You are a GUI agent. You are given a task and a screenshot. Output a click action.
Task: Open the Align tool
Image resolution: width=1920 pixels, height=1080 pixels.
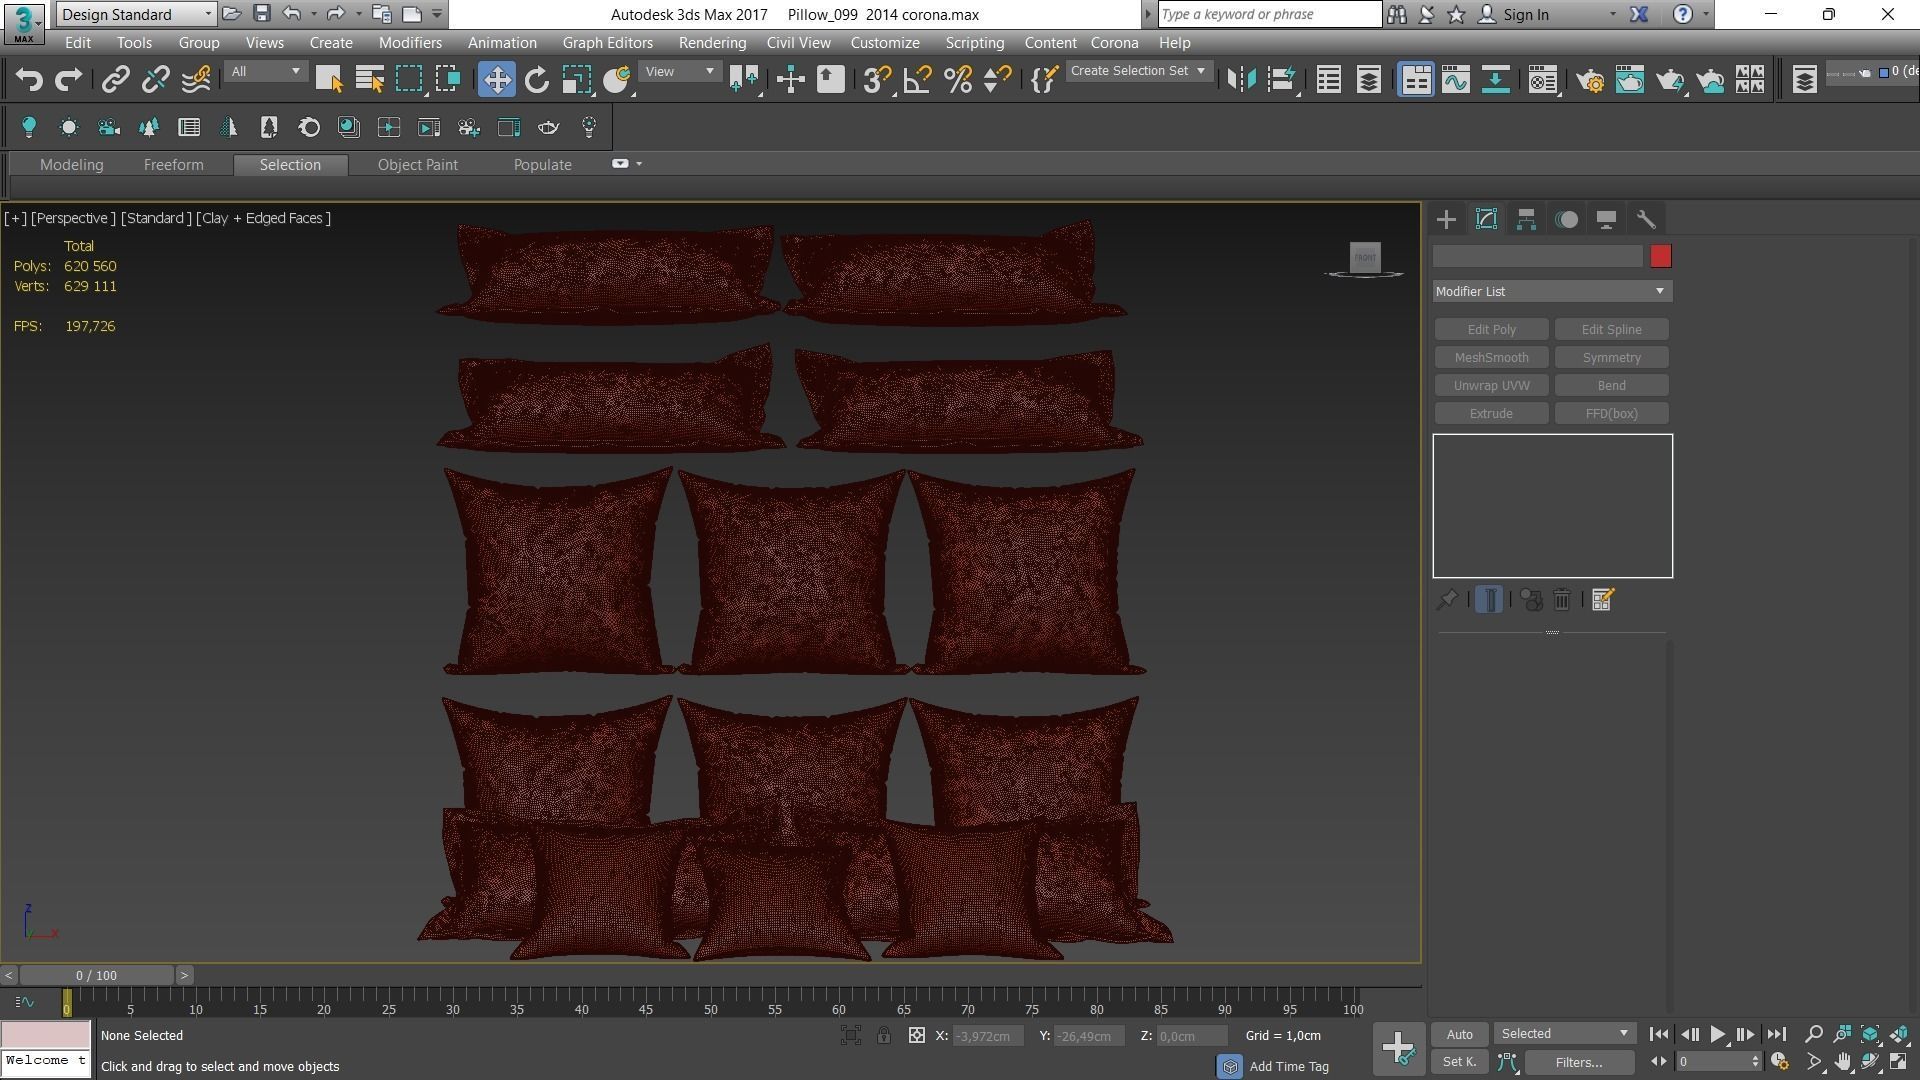[1281, 80]
